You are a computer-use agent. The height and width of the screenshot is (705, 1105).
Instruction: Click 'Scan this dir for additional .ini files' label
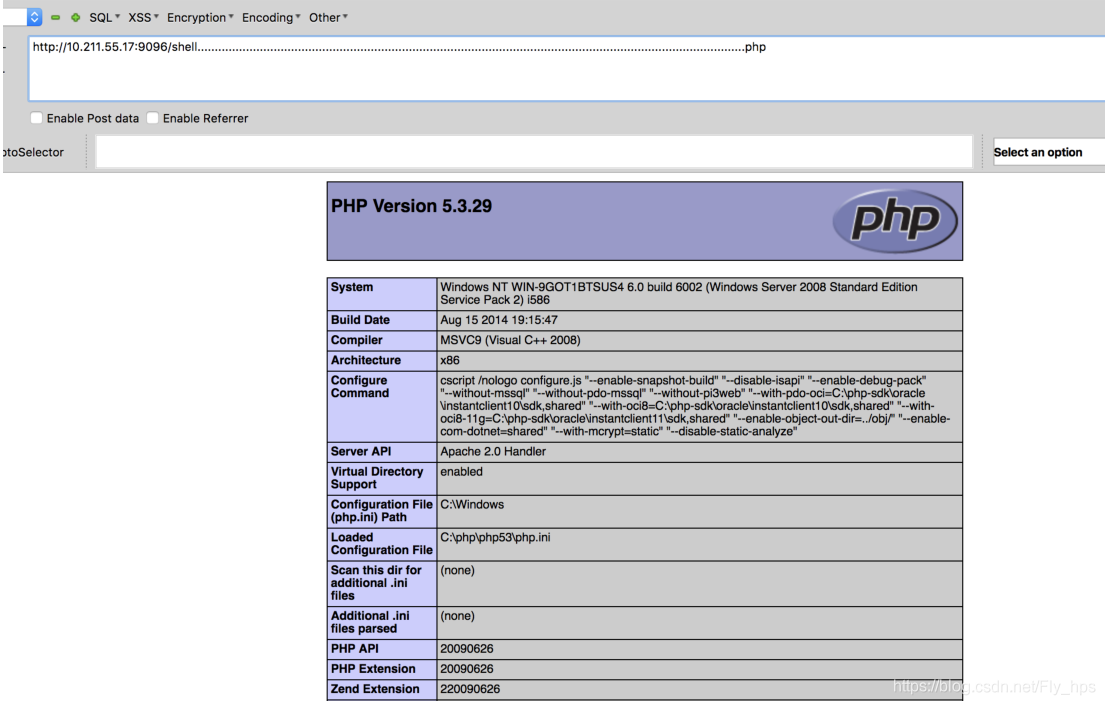(382, 583)
